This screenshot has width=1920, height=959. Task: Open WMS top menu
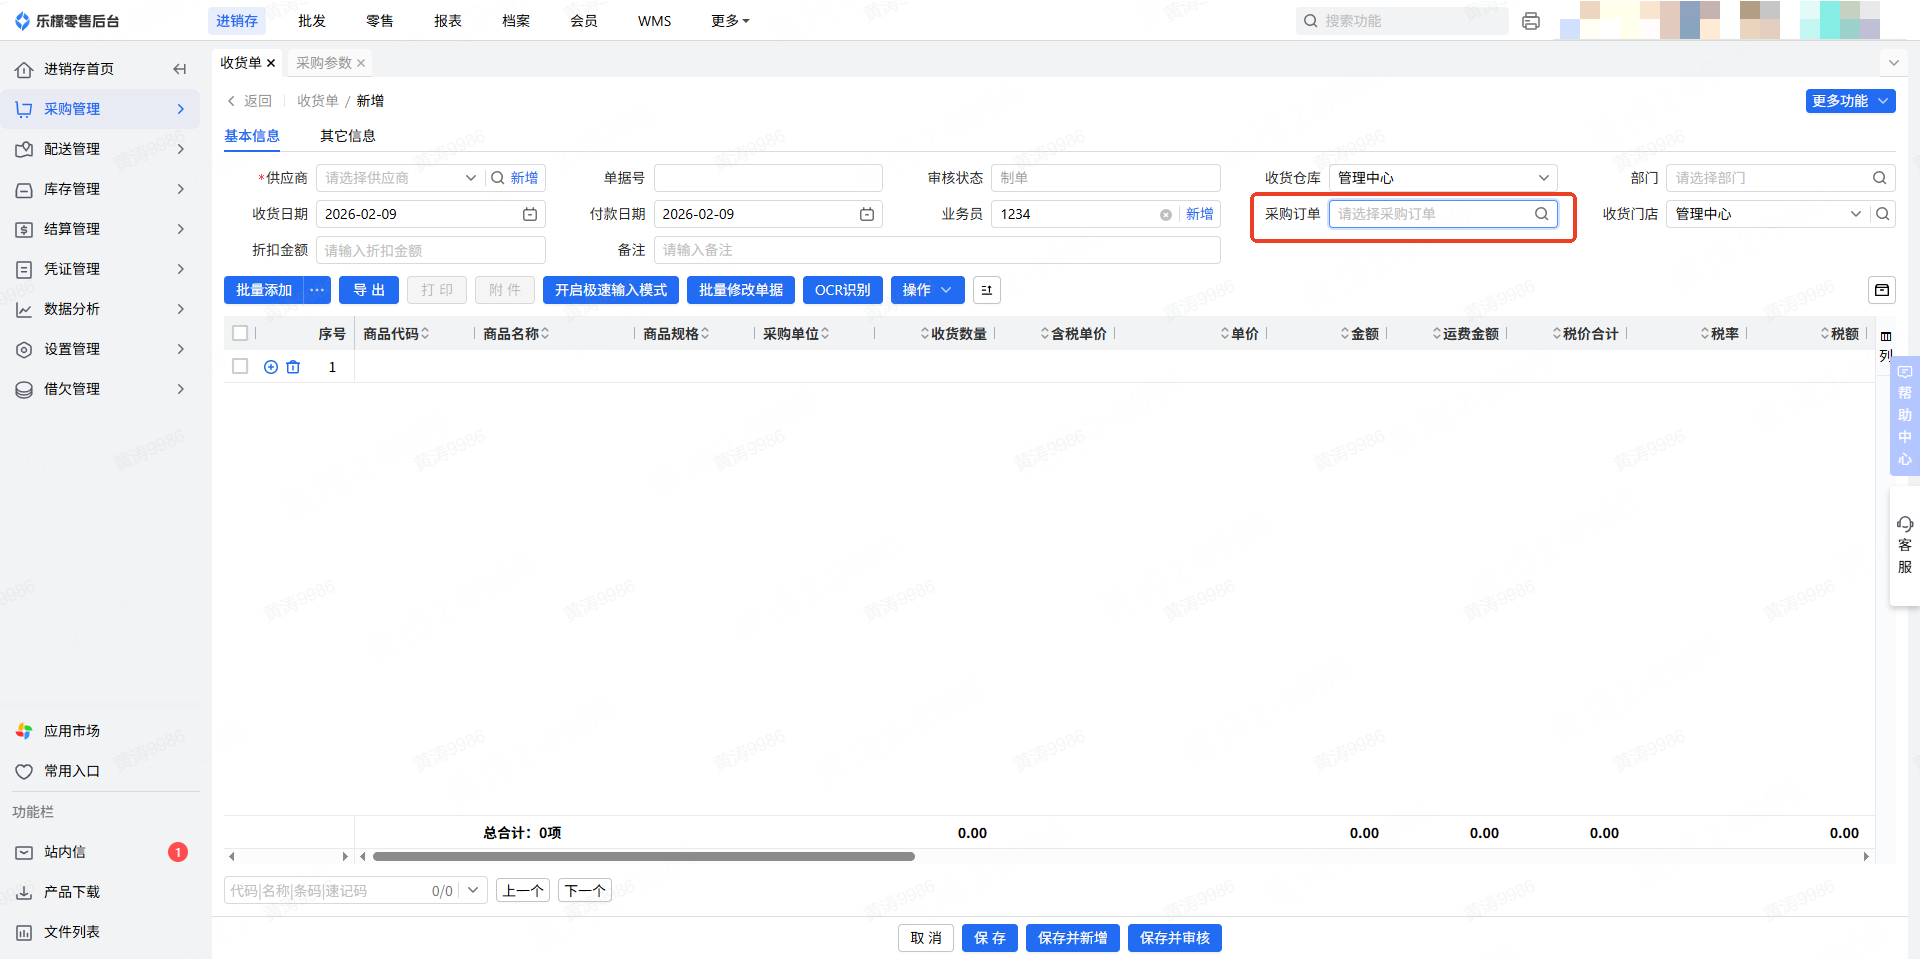pyautogui.click(x=655, y=21)
